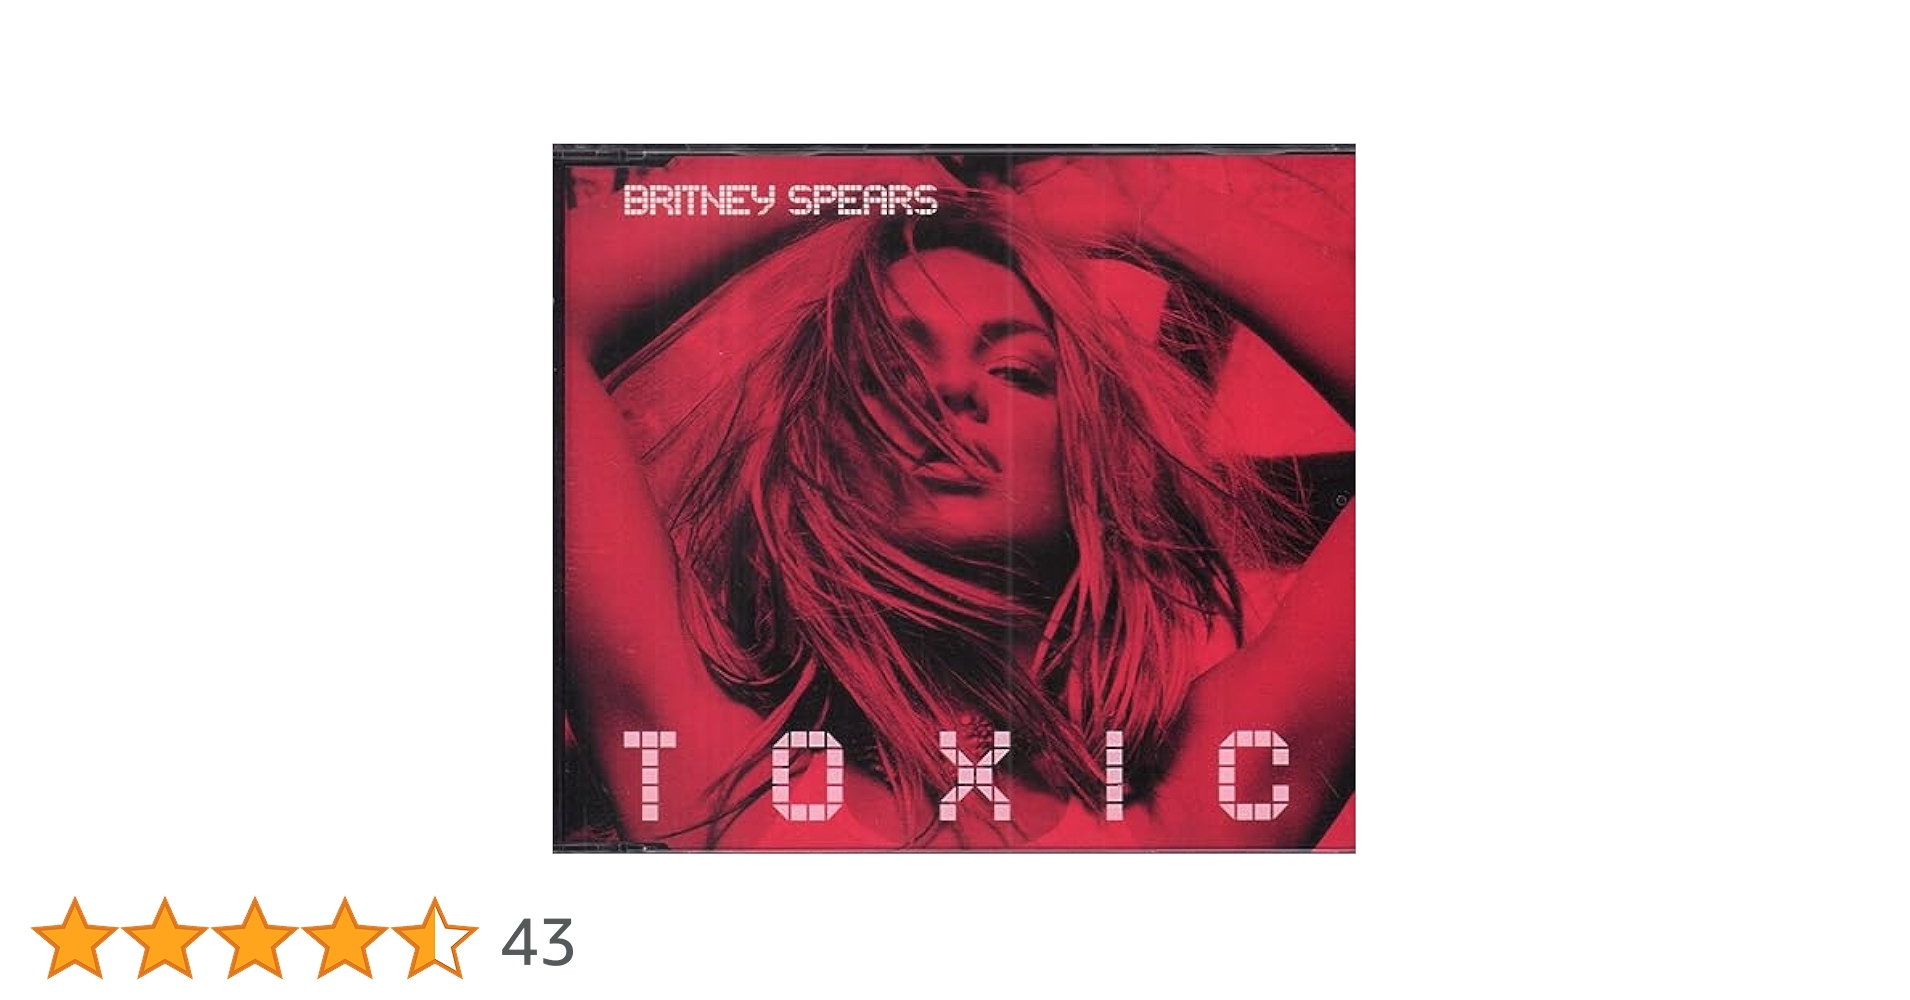Click the first gold rating star
The height and width of the screenshot is (1000, 1910).
[75, 938]
